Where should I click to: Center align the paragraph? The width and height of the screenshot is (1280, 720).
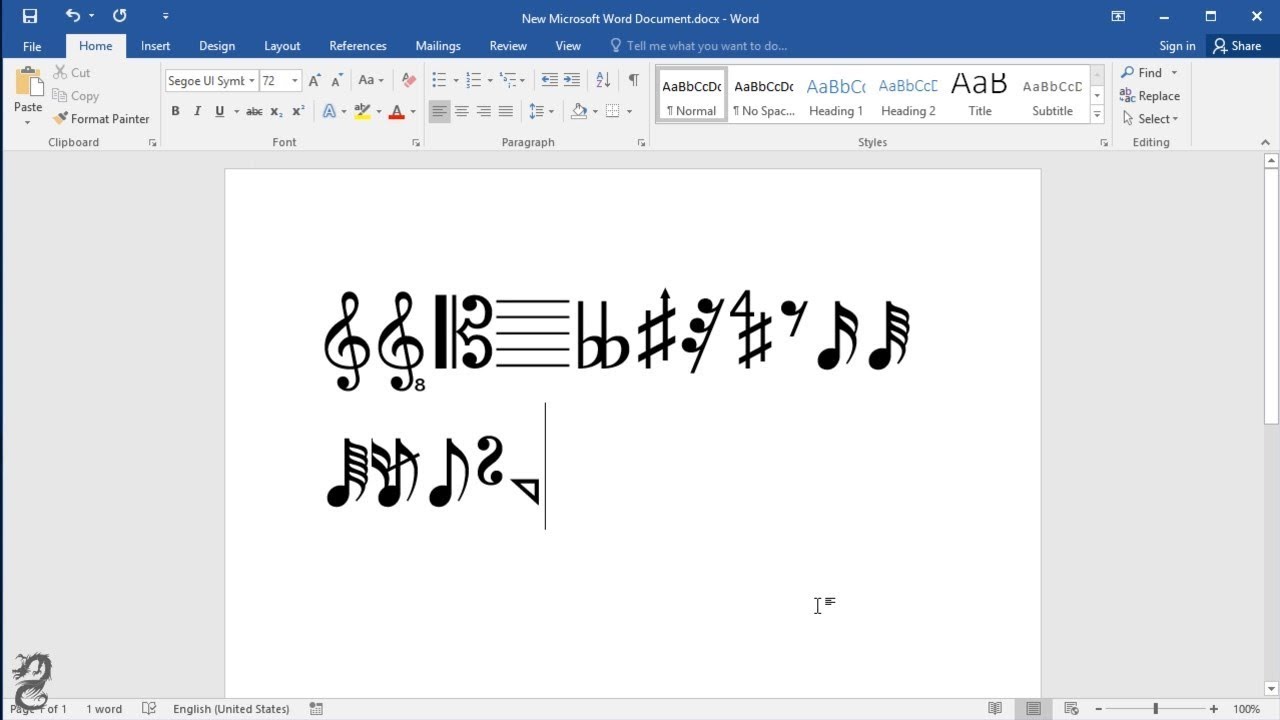[x=462, y=111]
